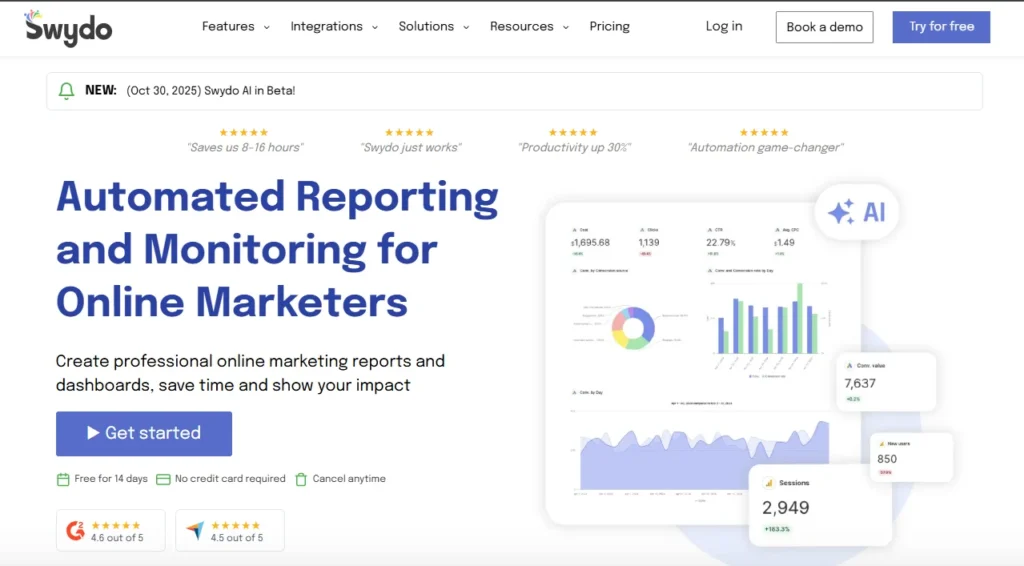Click the New users 850 card

[x=911, y=458]
